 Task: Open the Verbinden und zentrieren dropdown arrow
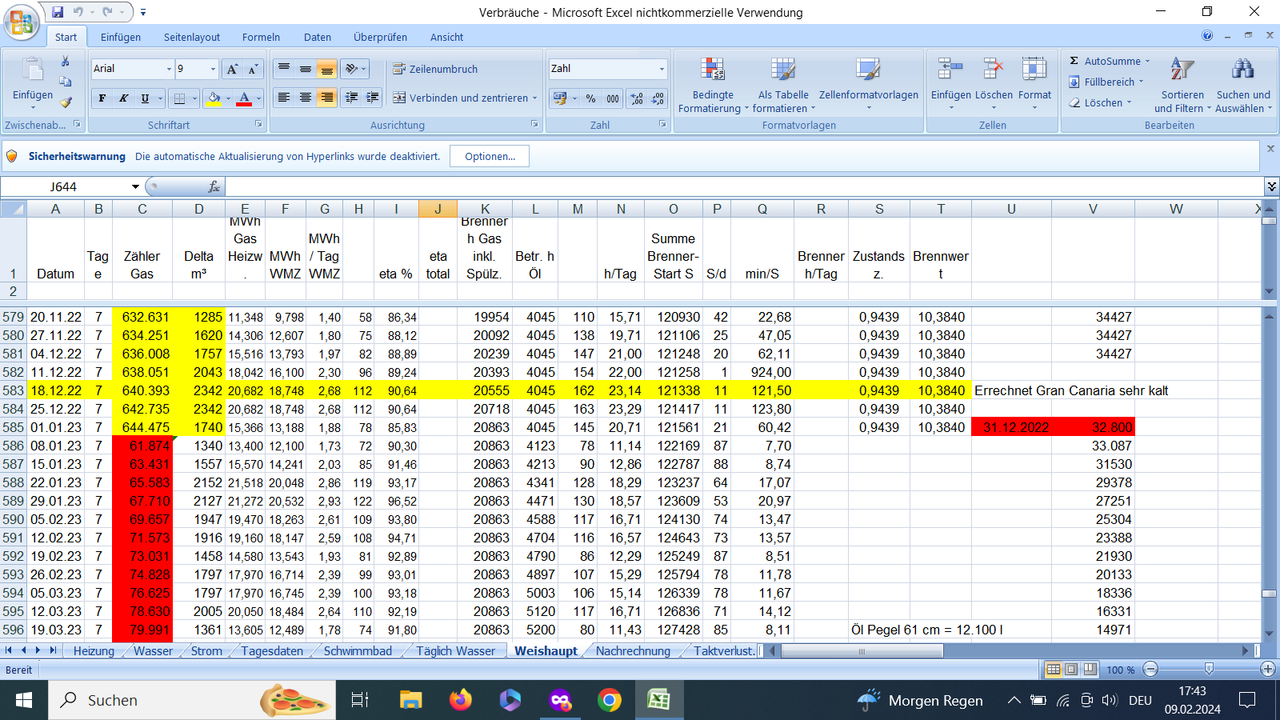point(535,98)
